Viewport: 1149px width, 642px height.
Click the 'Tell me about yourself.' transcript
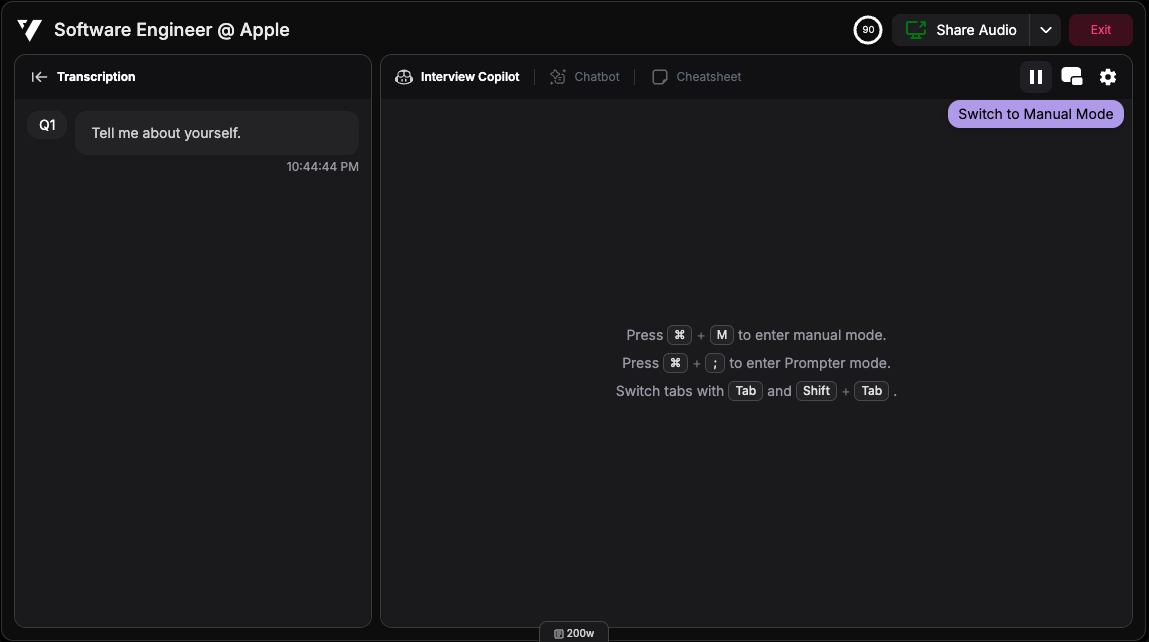click(x=217, y=133)
